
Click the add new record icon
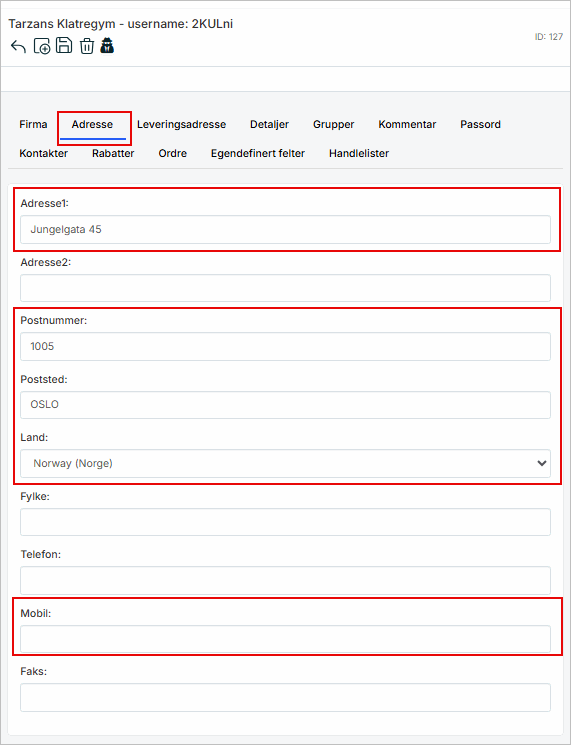pos(42,47)
